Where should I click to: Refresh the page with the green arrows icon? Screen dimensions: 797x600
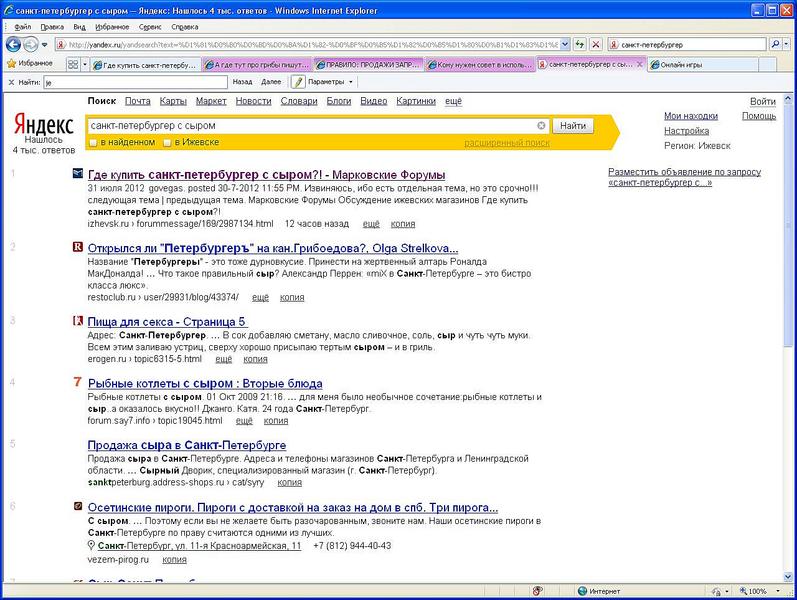pyautogui.click(x=580, y=45)
